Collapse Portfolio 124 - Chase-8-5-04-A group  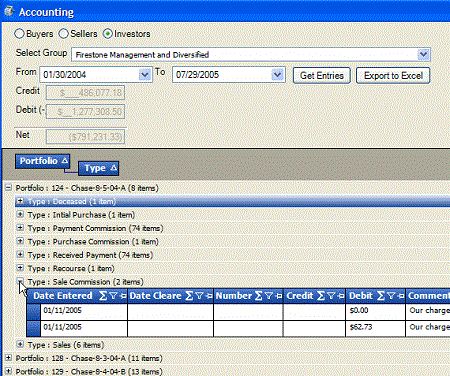(x=8, y=188)
